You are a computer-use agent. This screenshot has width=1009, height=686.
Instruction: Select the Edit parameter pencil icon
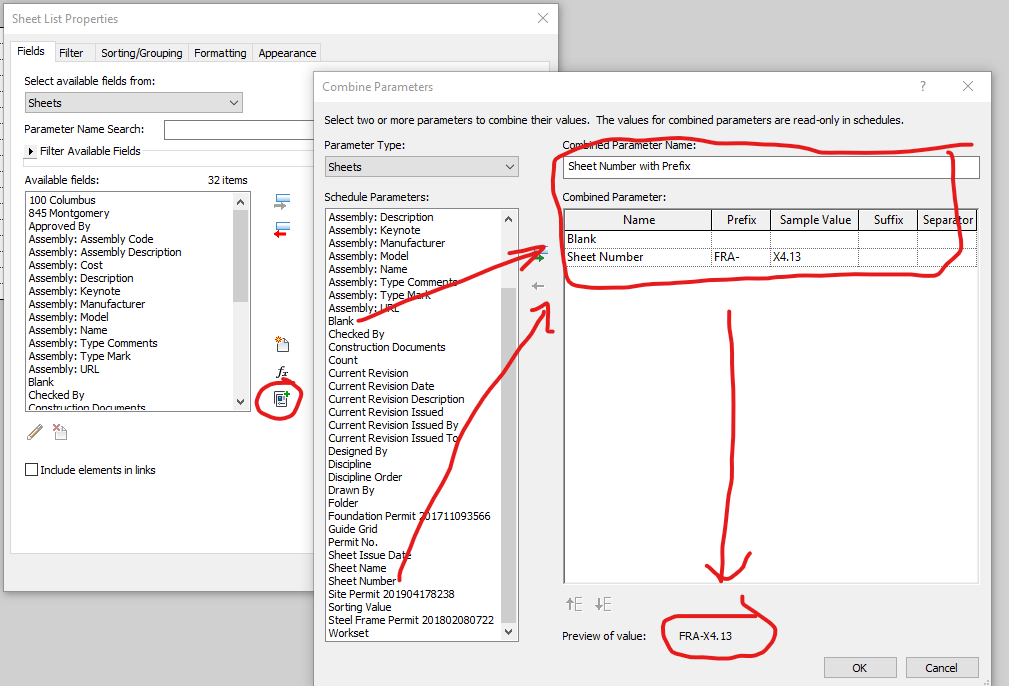pyautogui.click(x=33, y=431)
